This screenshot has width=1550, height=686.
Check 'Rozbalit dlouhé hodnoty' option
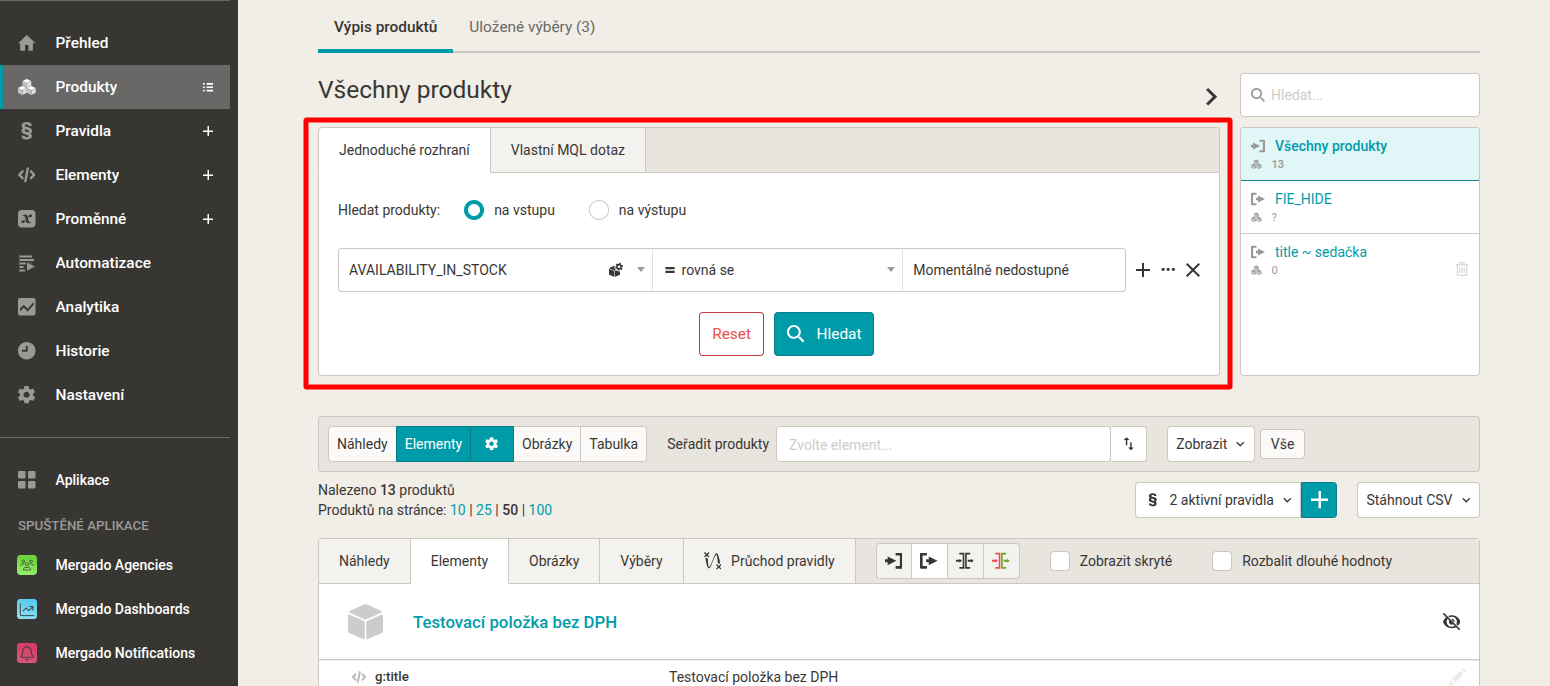click(1222, 561)
